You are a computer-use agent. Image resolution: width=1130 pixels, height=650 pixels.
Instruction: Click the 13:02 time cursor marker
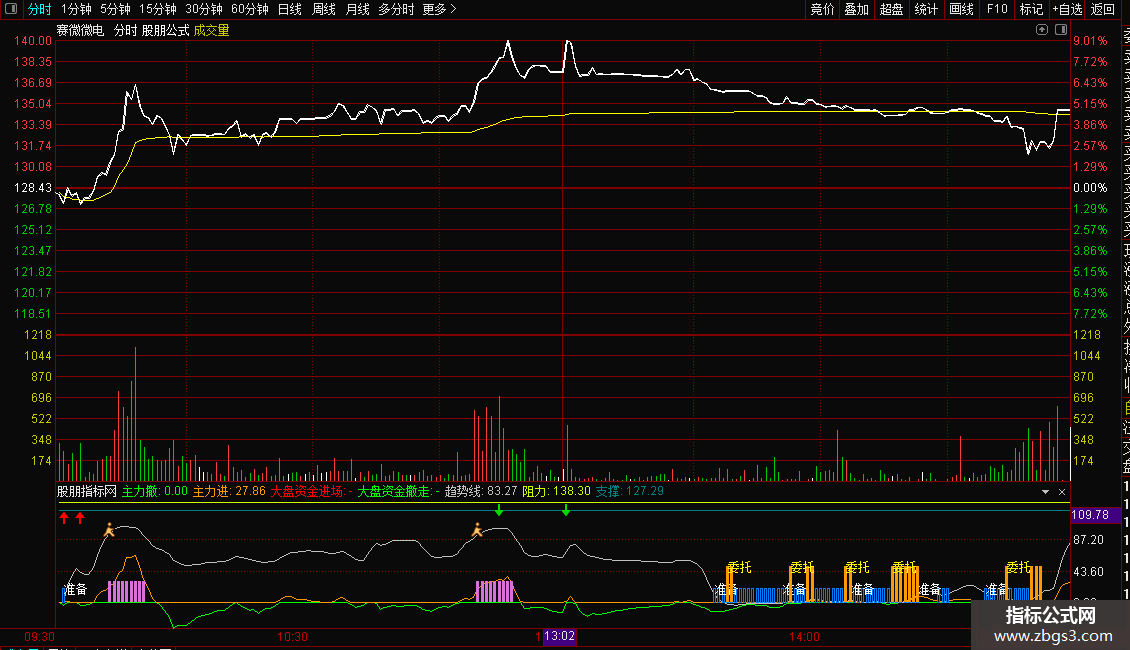pyautogui.click(x=559, y=636)
